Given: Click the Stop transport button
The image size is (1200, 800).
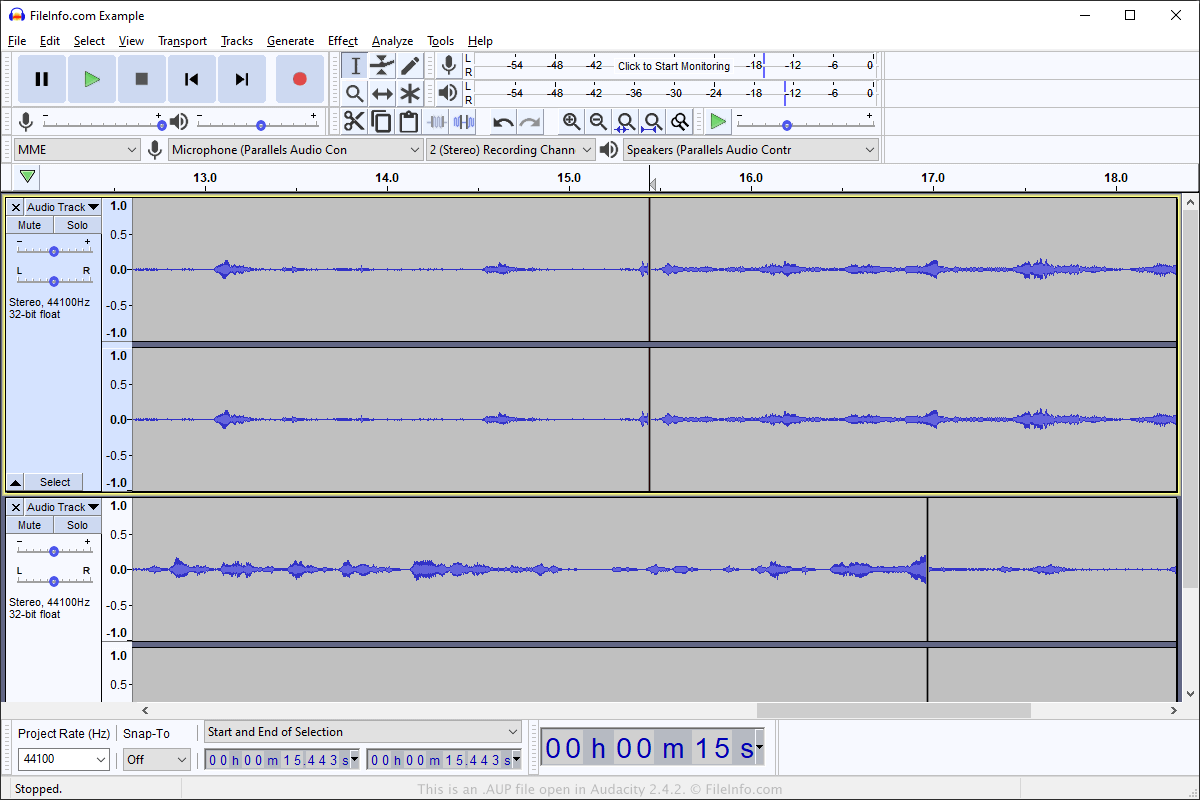Looking at the screenshot, I should (x=142, y=79).
